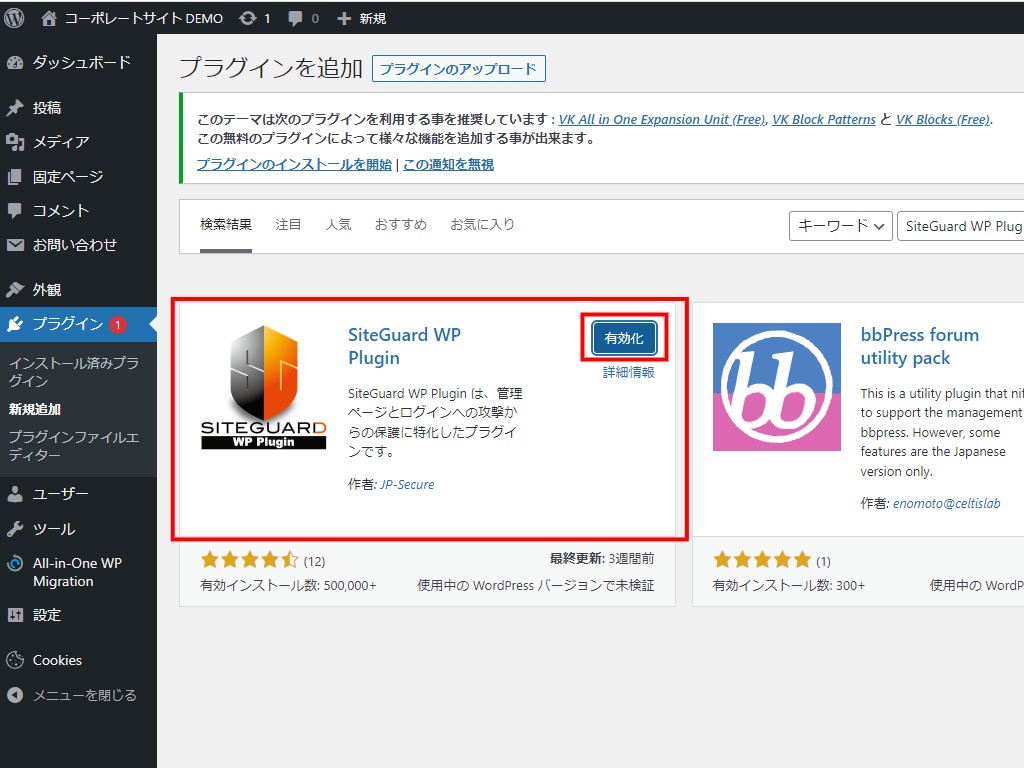
Task: Switch to the 人気 tab
Action: [x=338, y=225]
